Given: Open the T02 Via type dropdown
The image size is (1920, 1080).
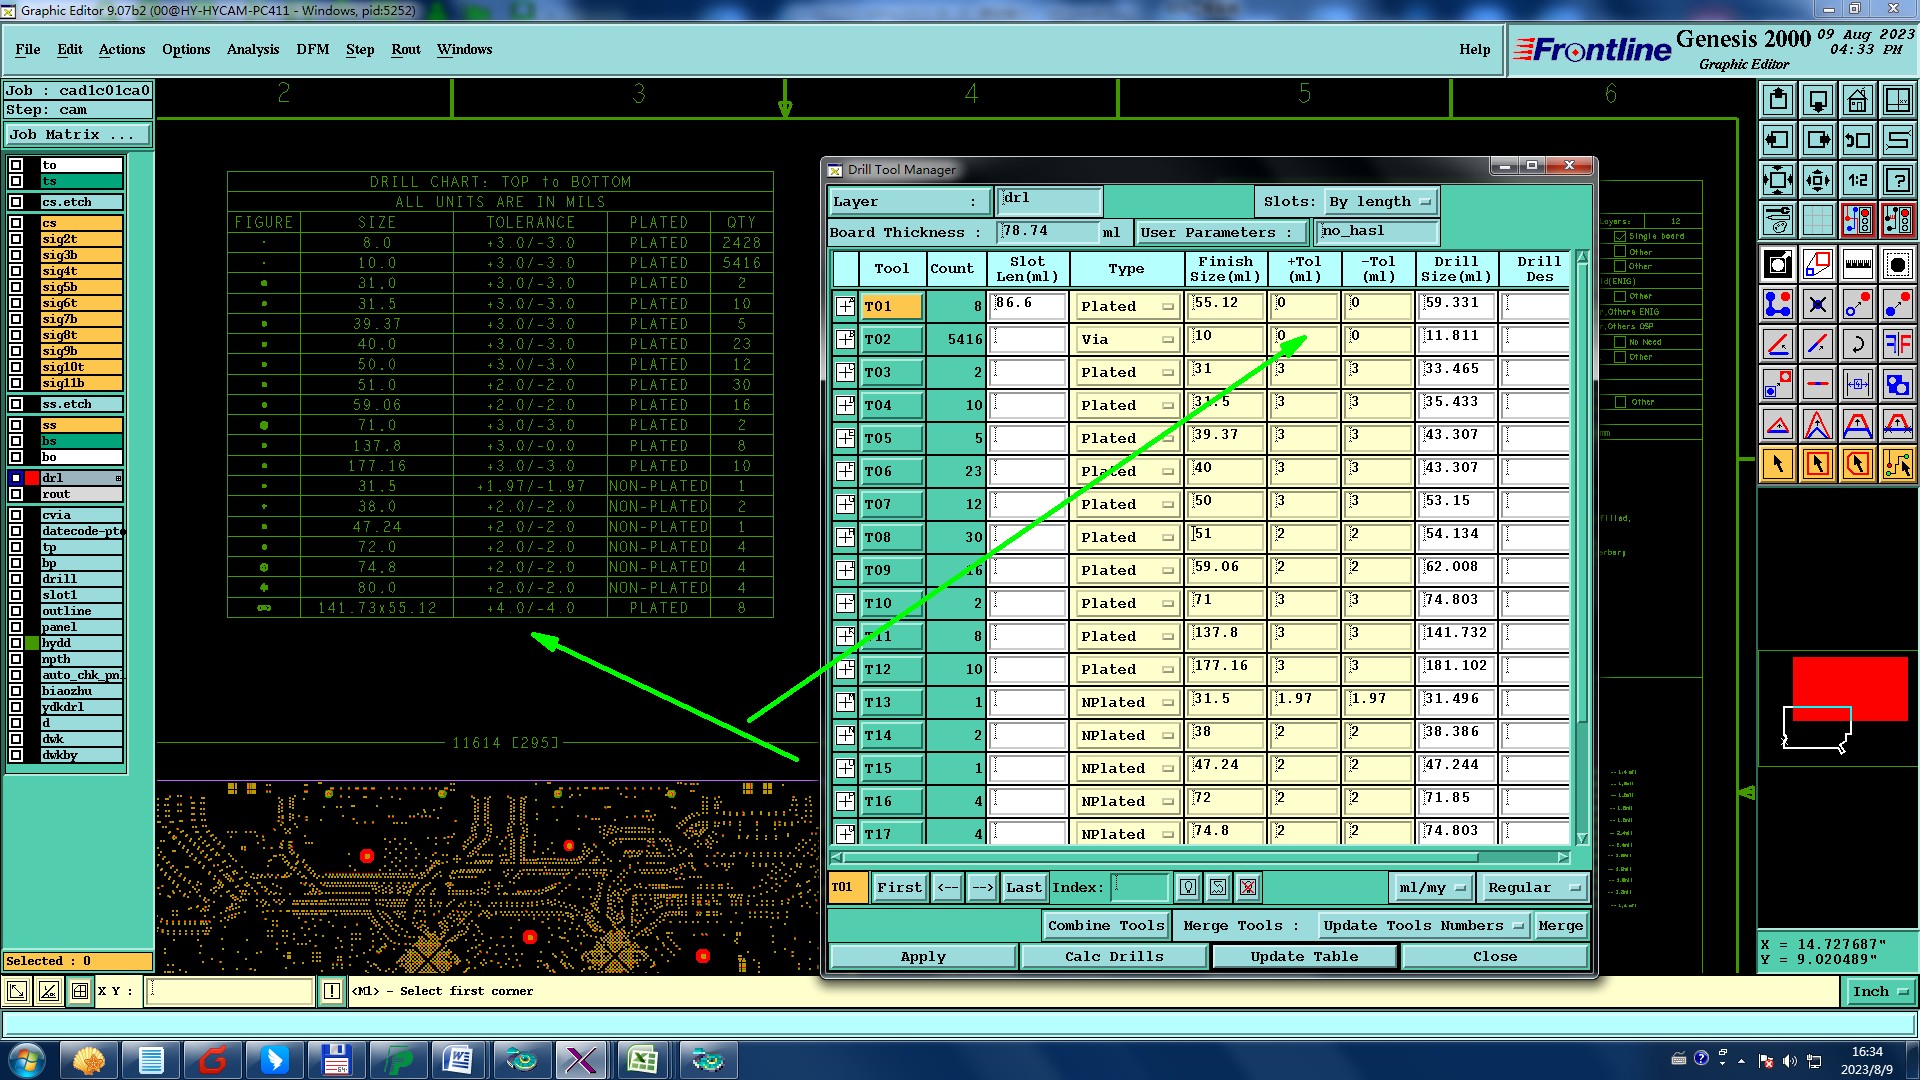Looking at the screenshot, I should coord(1126,340).
